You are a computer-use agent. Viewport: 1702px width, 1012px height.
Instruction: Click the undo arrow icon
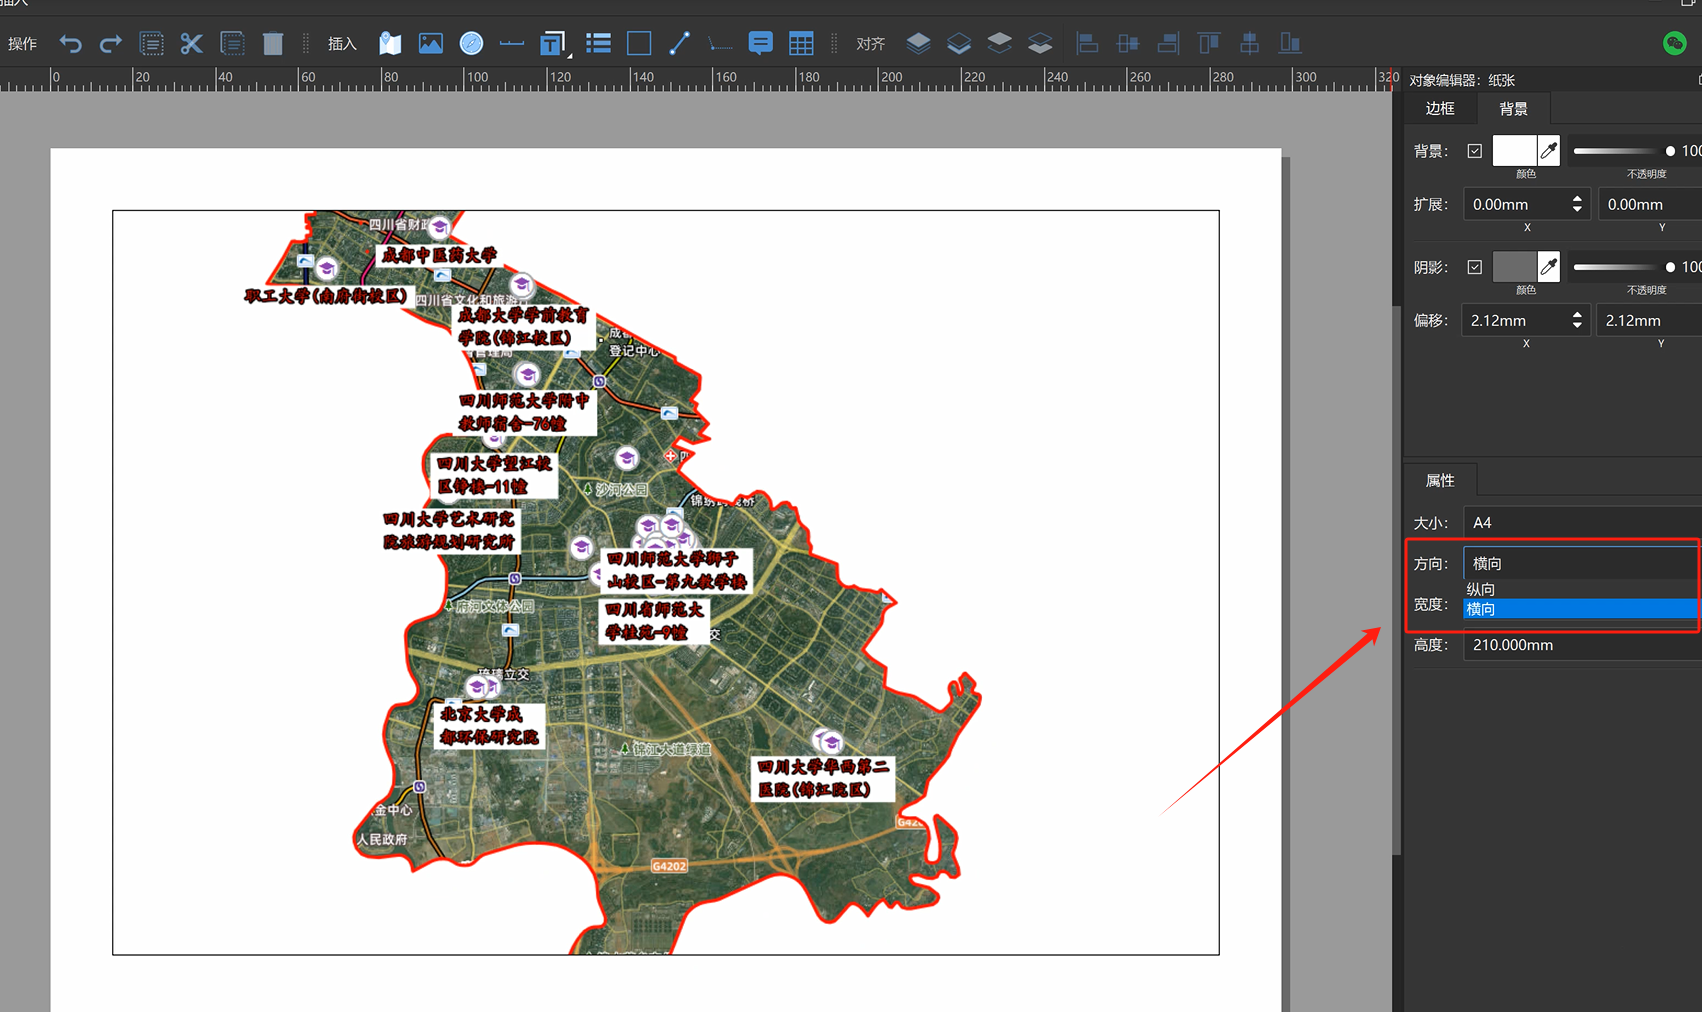tap(70, 43)
